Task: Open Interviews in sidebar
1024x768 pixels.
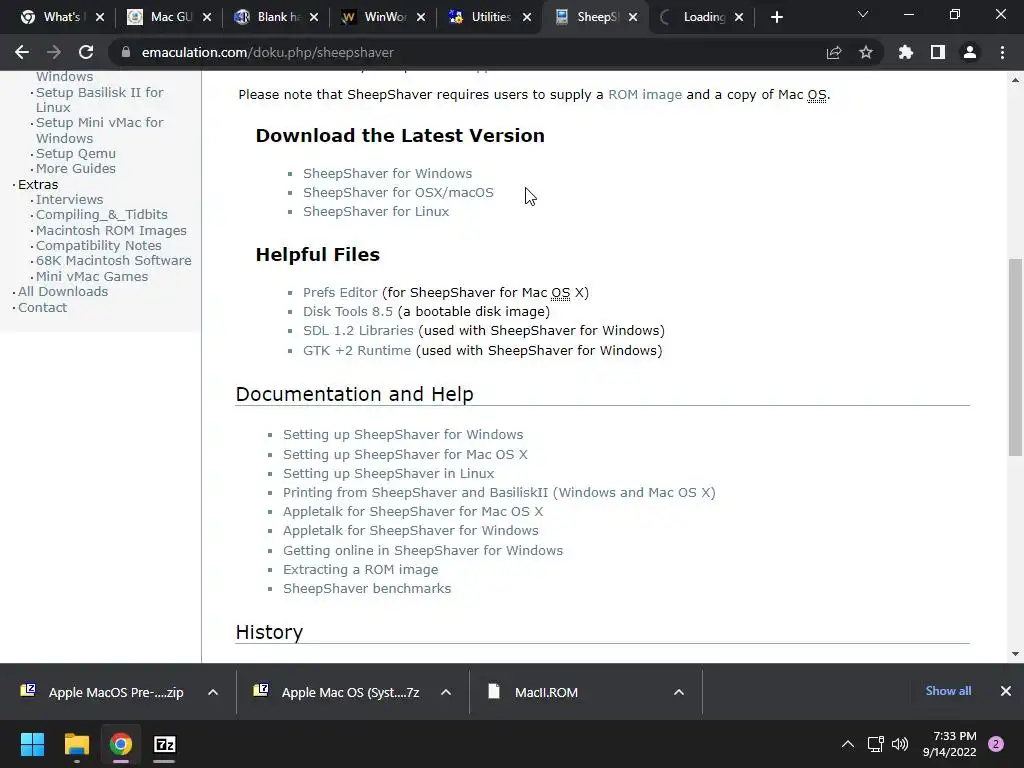Action: click(x=69, y=199)
